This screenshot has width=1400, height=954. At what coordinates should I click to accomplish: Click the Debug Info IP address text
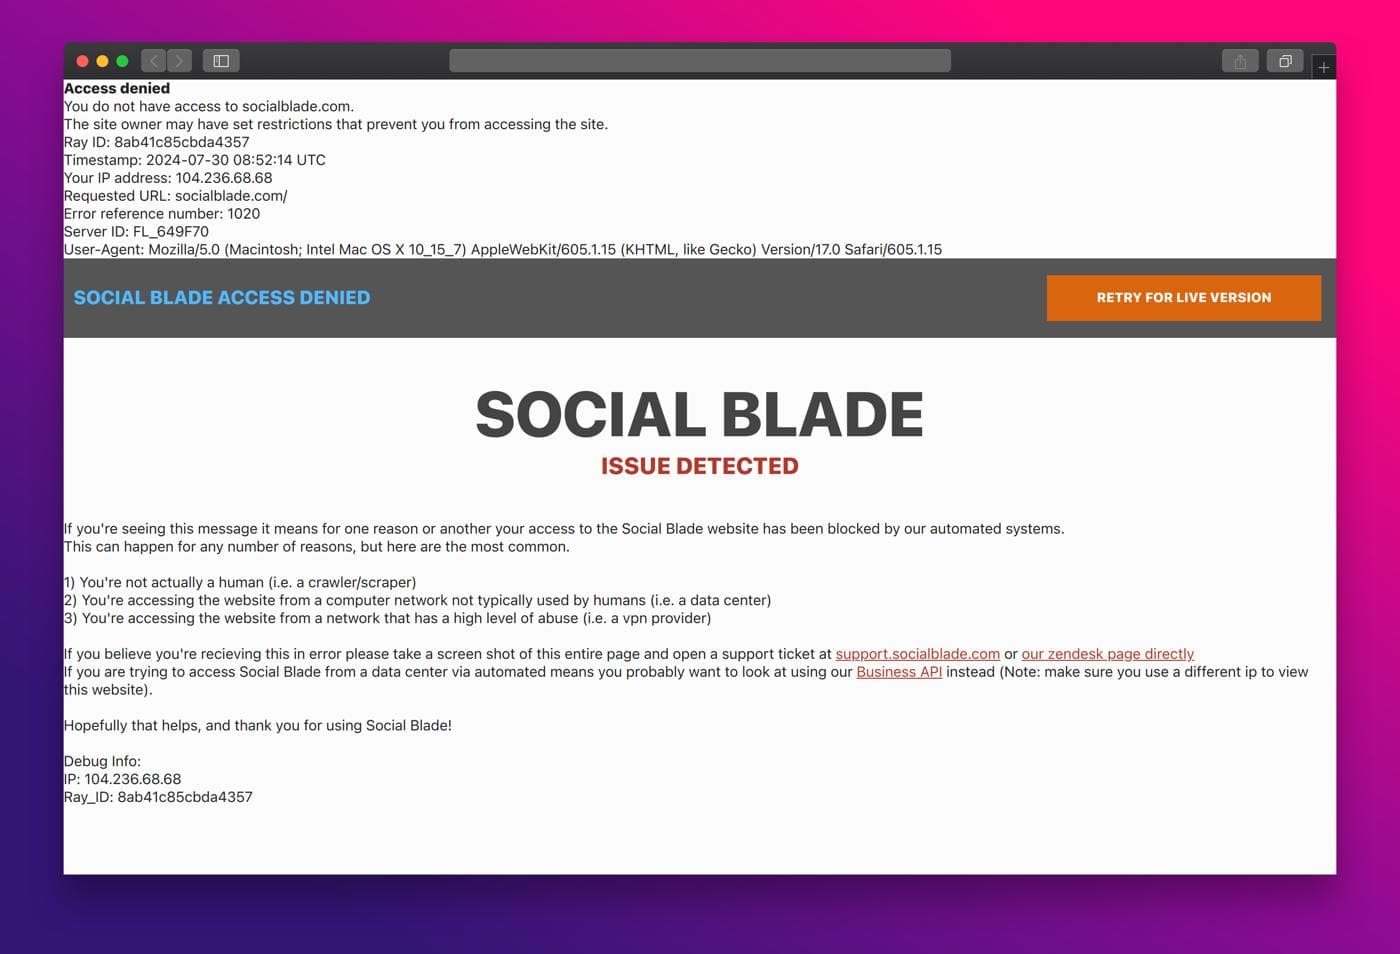click(x=122, y=778)
